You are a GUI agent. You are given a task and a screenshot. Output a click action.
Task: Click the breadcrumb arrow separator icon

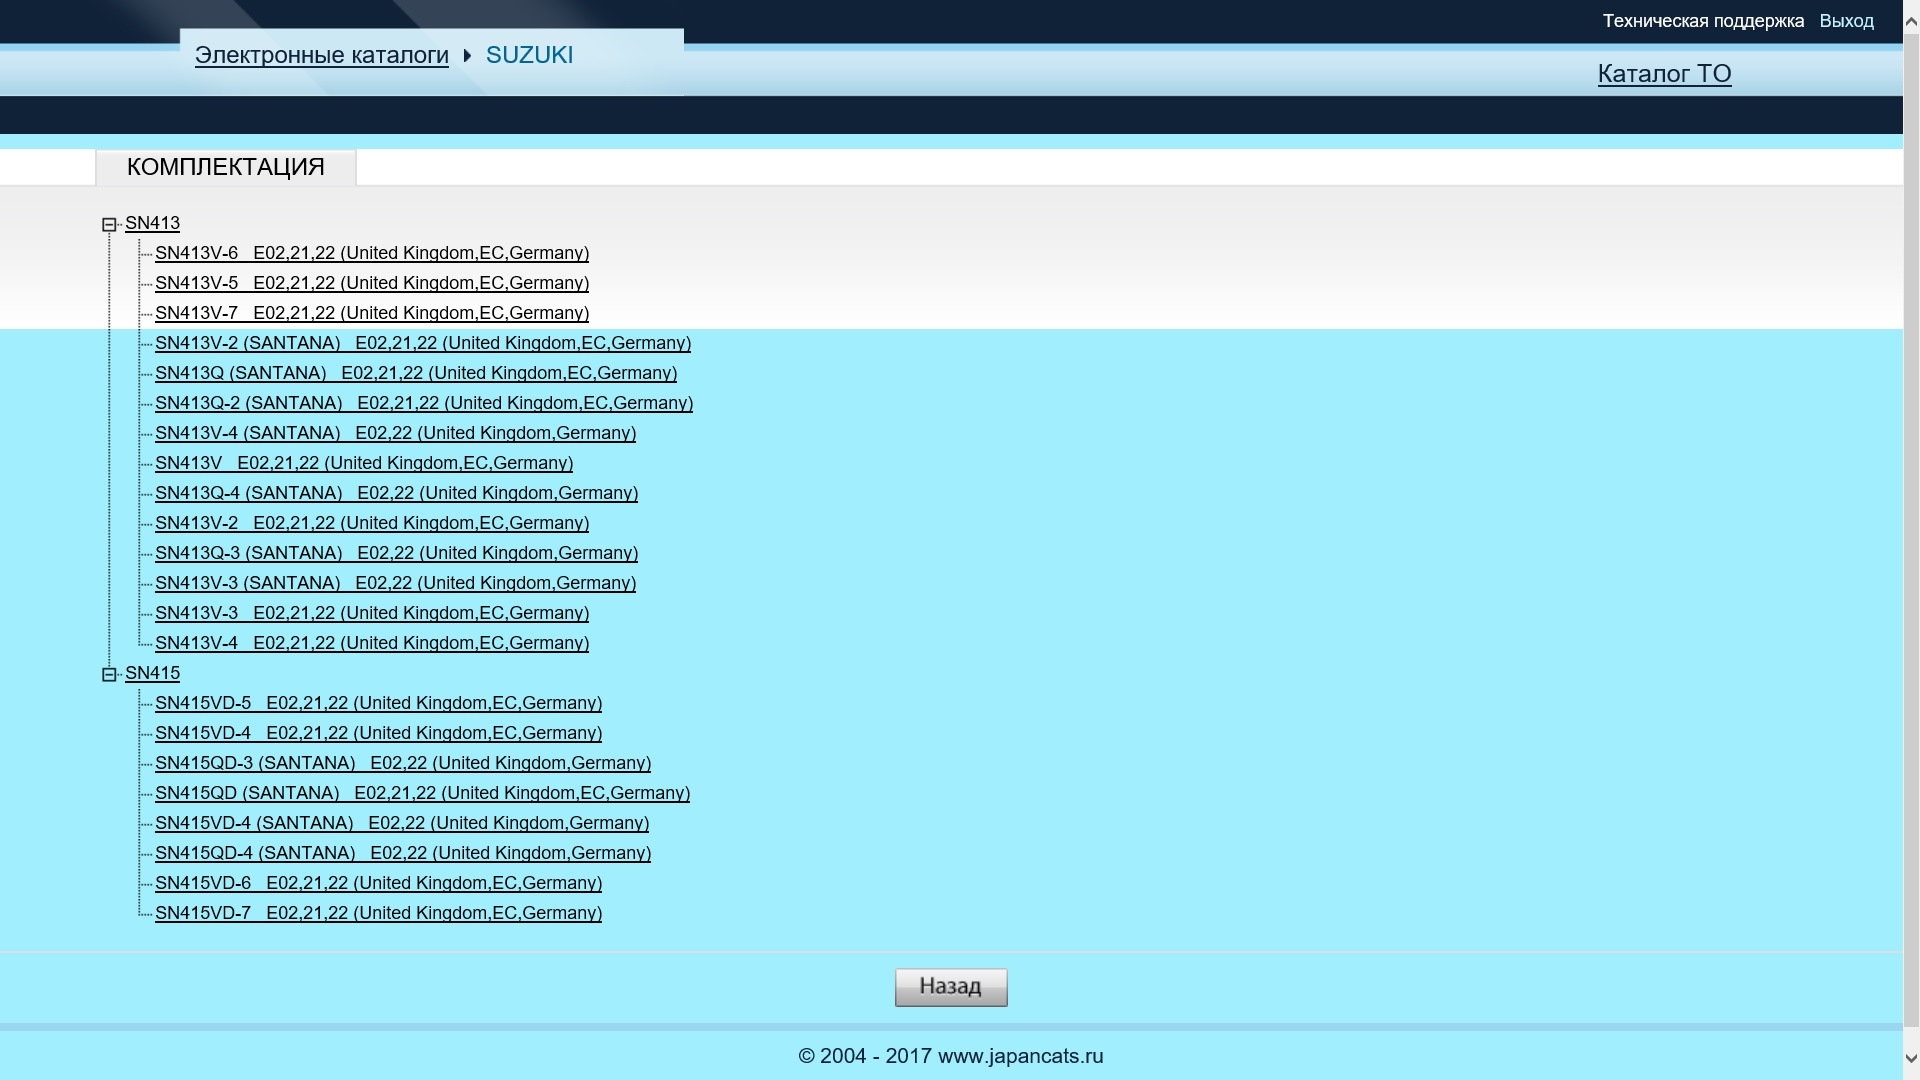tap(467, 56)
